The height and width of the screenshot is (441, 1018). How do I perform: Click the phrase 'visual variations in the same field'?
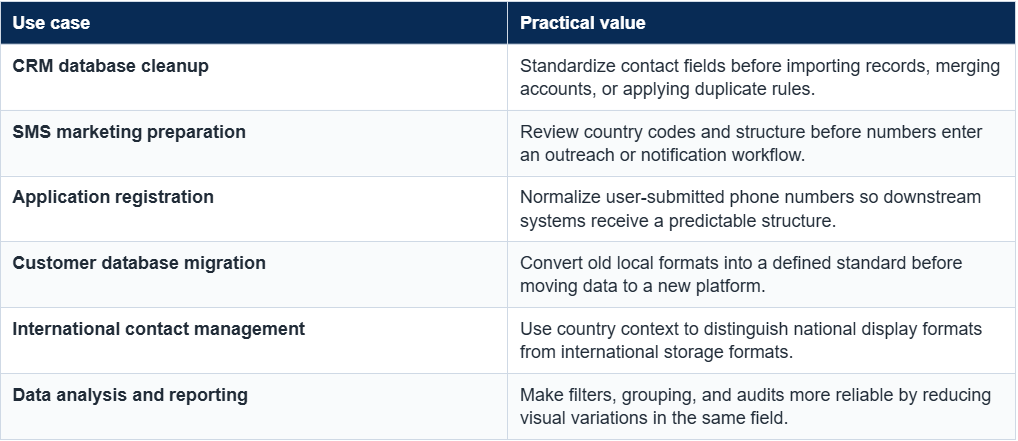pyautogui.click(x=654, y=418)
